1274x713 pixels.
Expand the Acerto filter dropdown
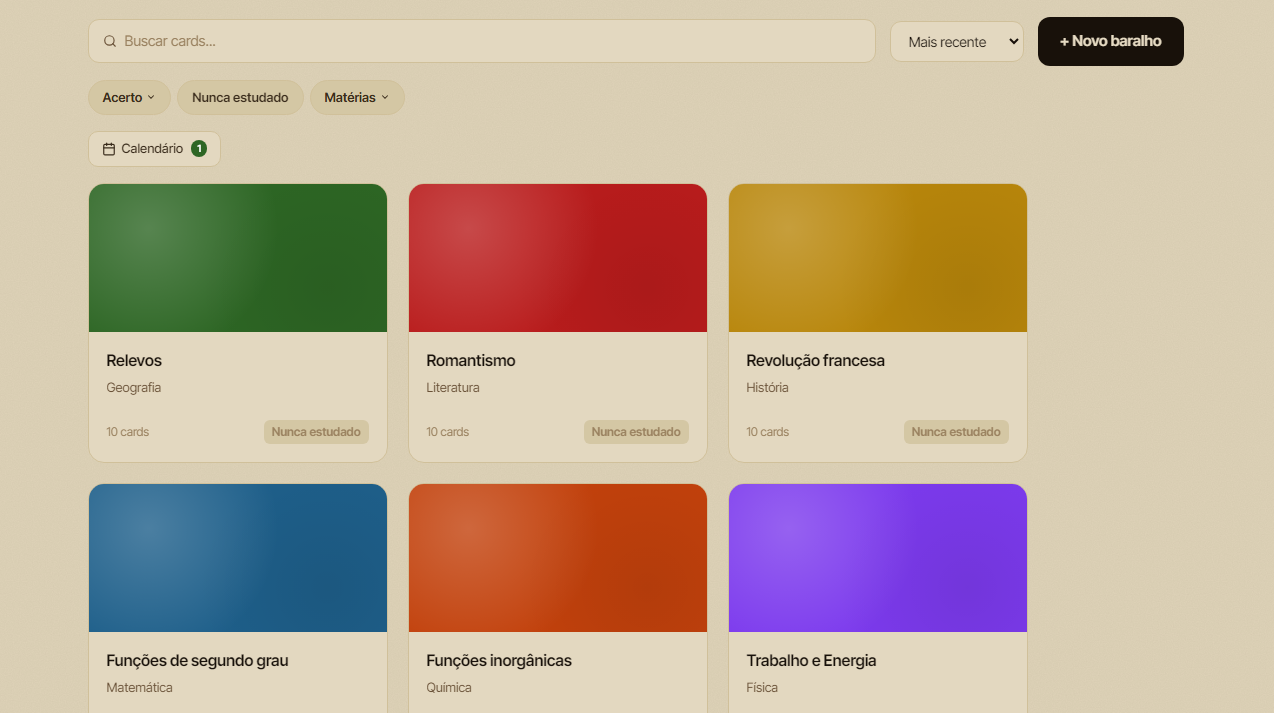129,97
